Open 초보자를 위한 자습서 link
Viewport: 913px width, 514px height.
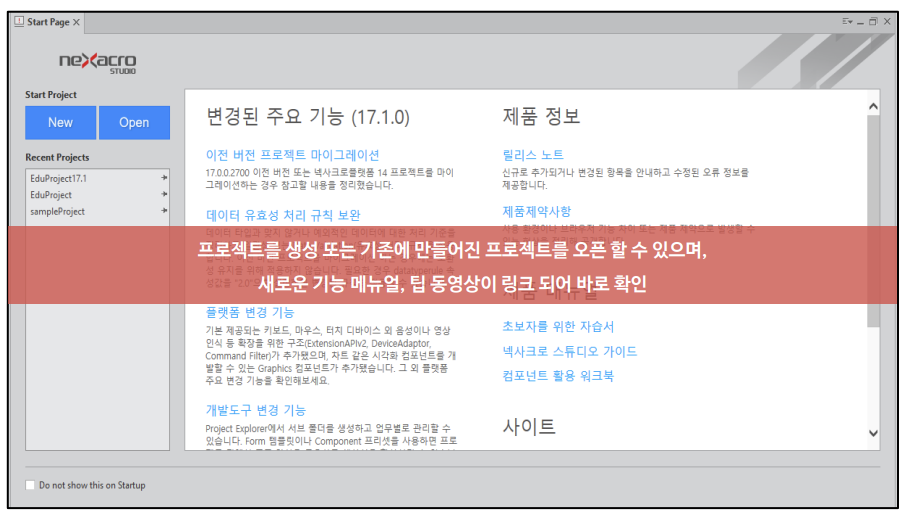(x=558, y=326)
